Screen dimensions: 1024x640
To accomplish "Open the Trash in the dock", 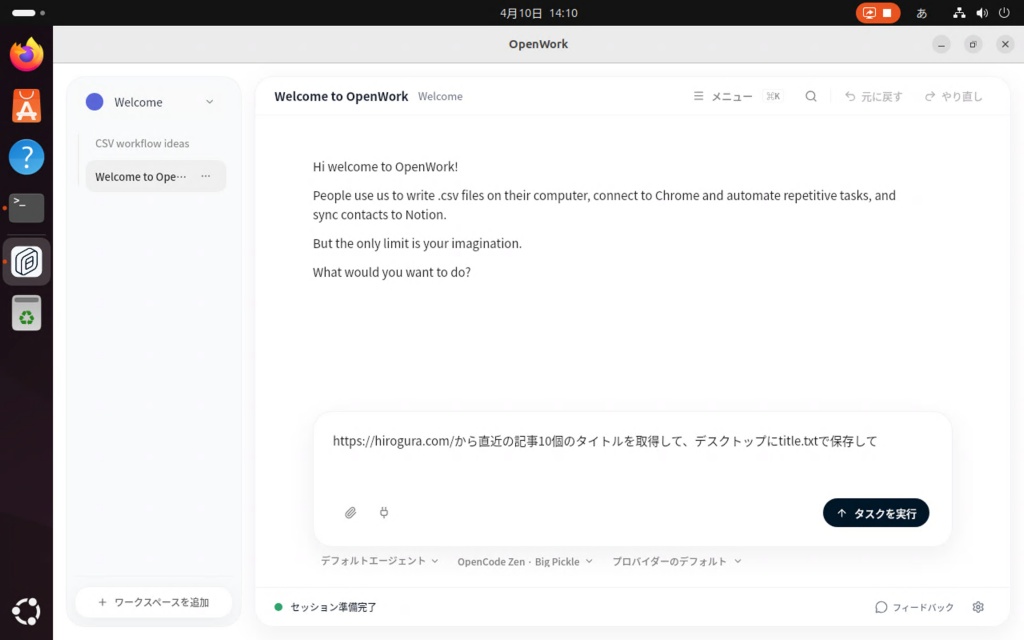I will tap(27, 314).
